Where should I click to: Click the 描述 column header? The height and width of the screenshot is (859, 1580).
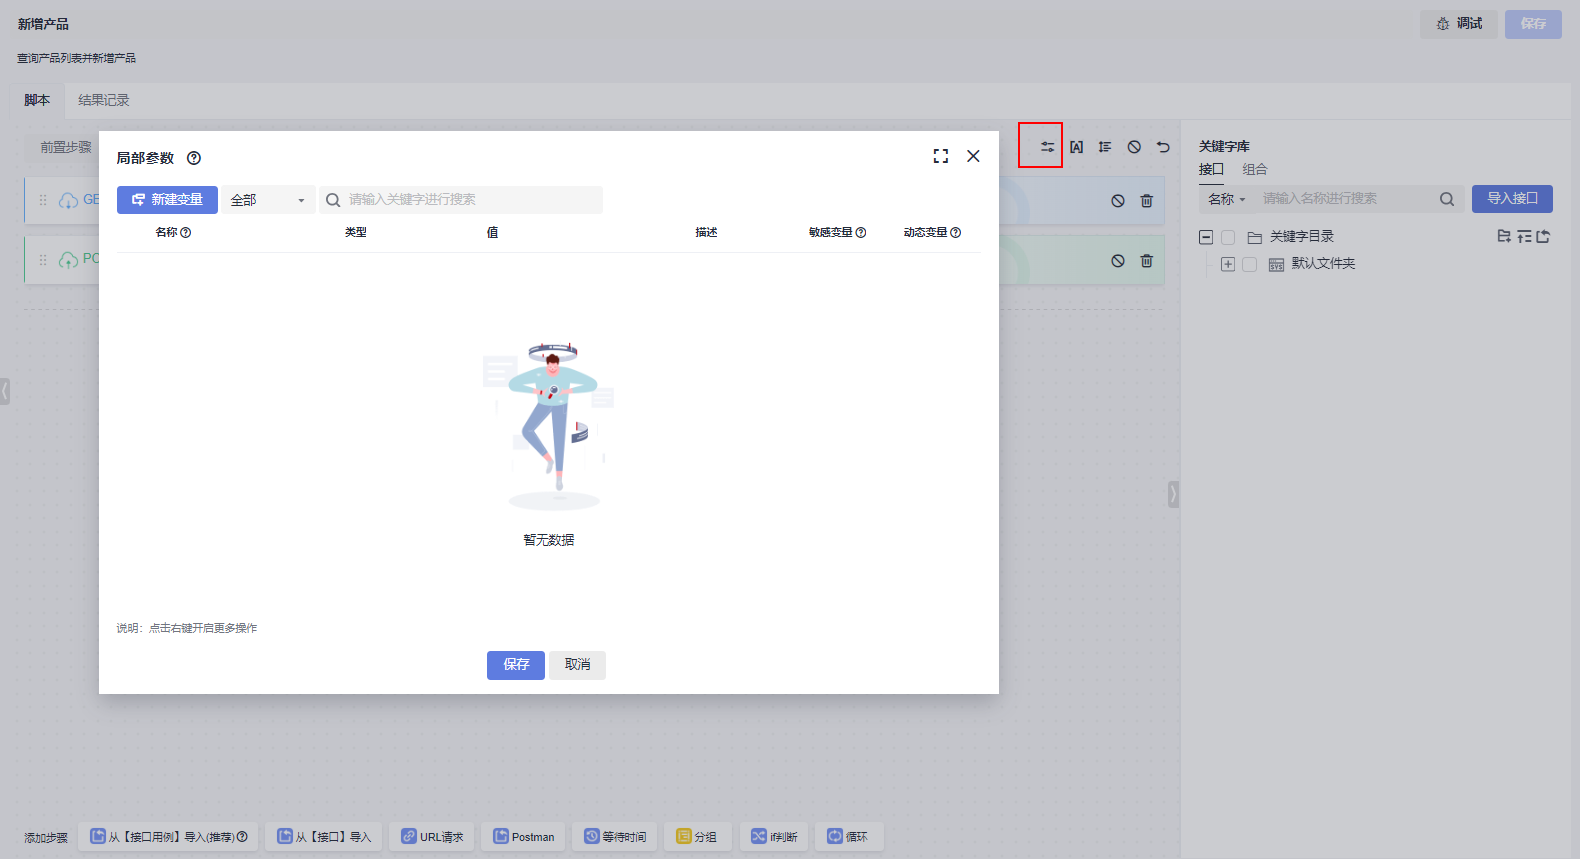(706, 233)
